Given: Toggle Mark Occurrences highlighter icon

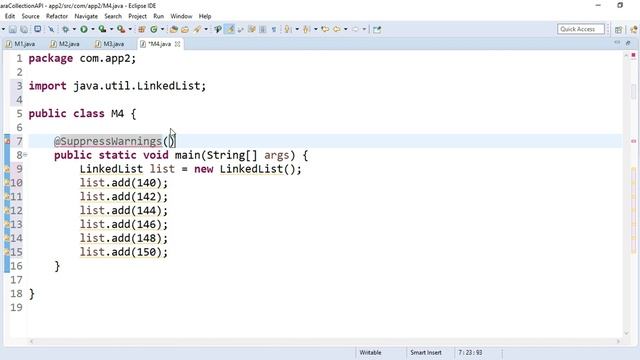Looking at the screenshot, I should point(229,29).
